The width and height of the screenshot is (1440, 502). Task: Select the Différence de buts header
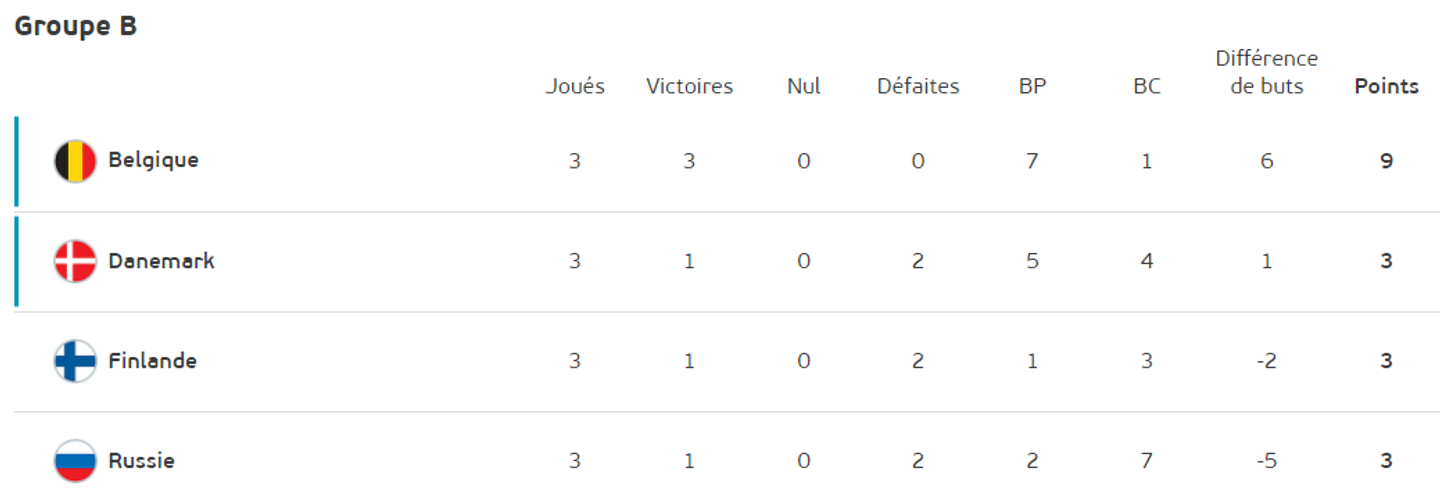(x=1267, y=72)
